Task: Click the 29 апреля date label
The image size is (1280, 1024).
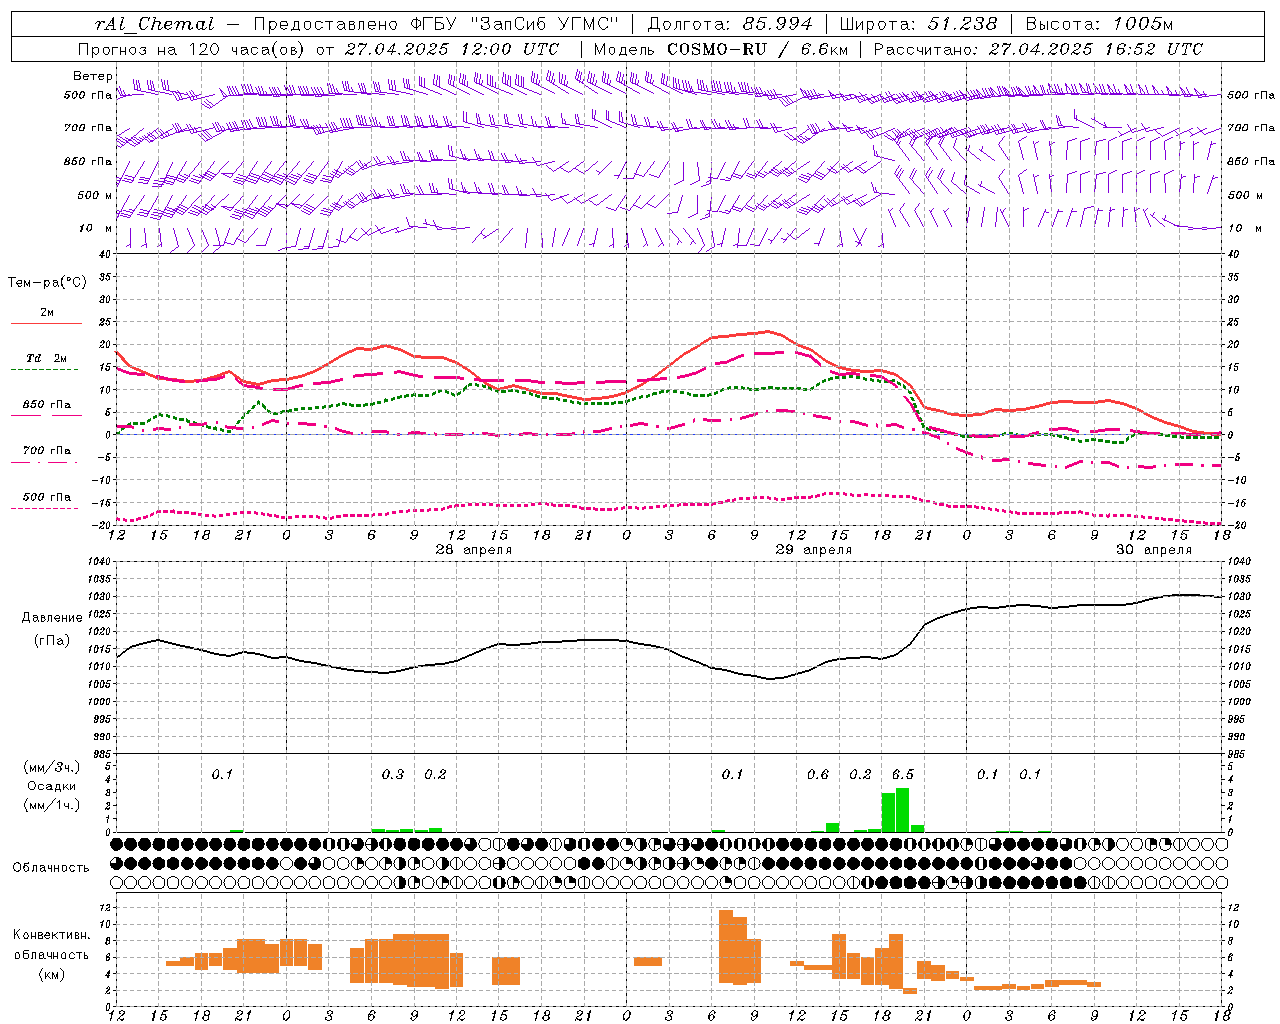Action: point(814,550)
